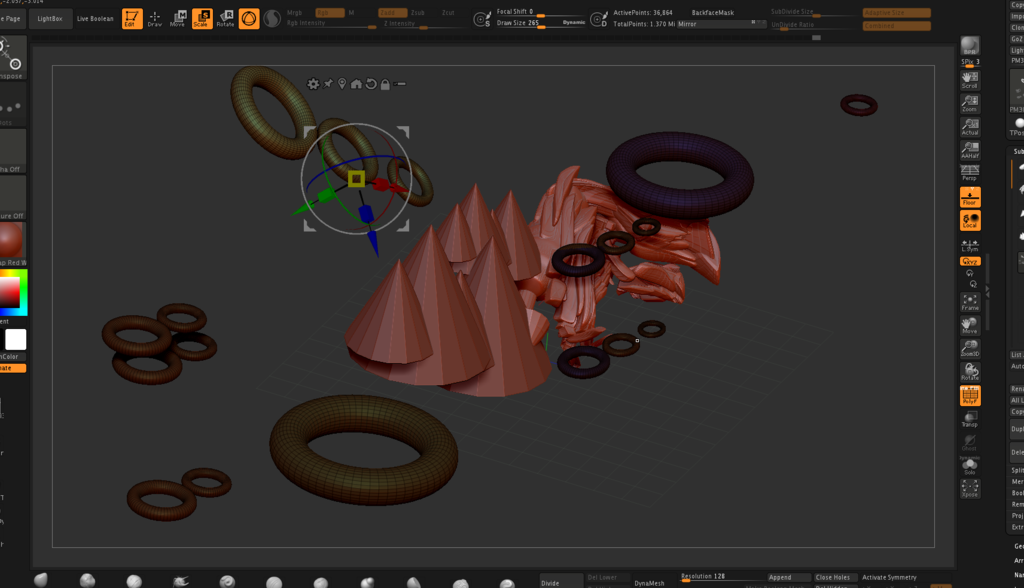Select the white secondary color swatch
The image size is (1024, 588).
point(16,339)
